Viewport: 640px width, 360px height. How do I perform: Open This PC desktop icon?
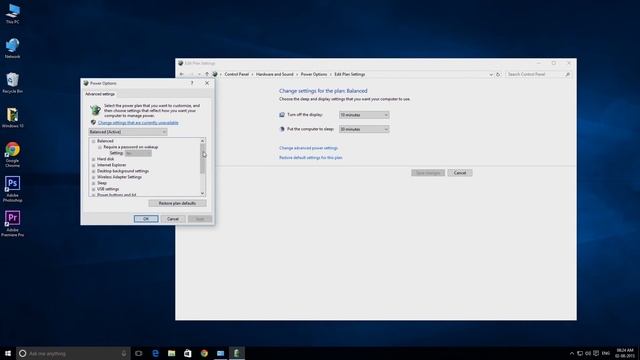click(x=12, y=13)
